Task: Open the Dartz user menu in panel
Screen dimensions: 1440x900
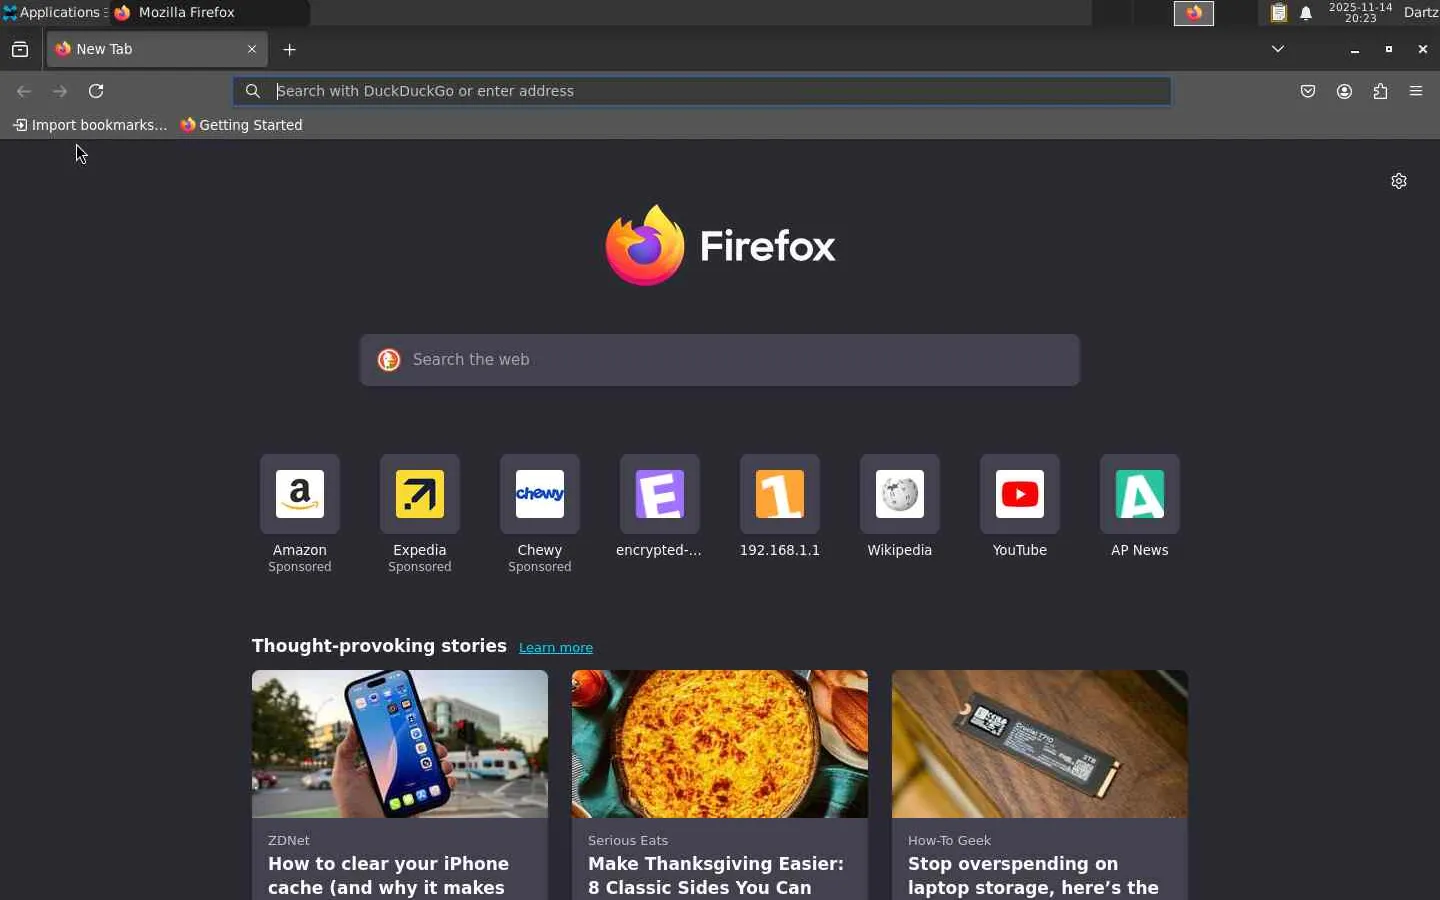Action: click(1421, 13)
